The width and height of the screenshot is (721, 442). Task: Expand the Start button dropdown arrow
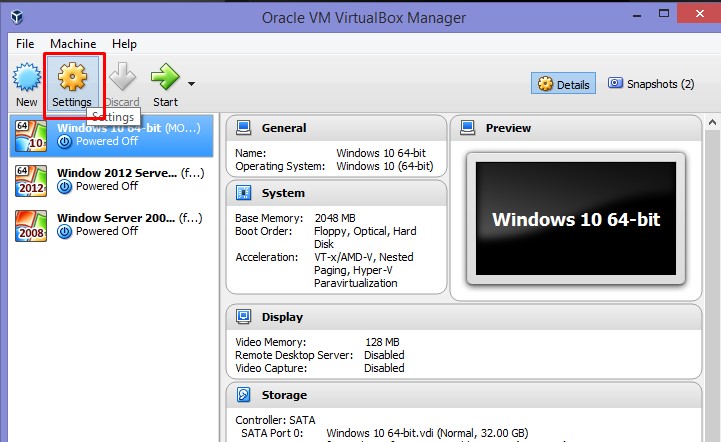(191, 84)
